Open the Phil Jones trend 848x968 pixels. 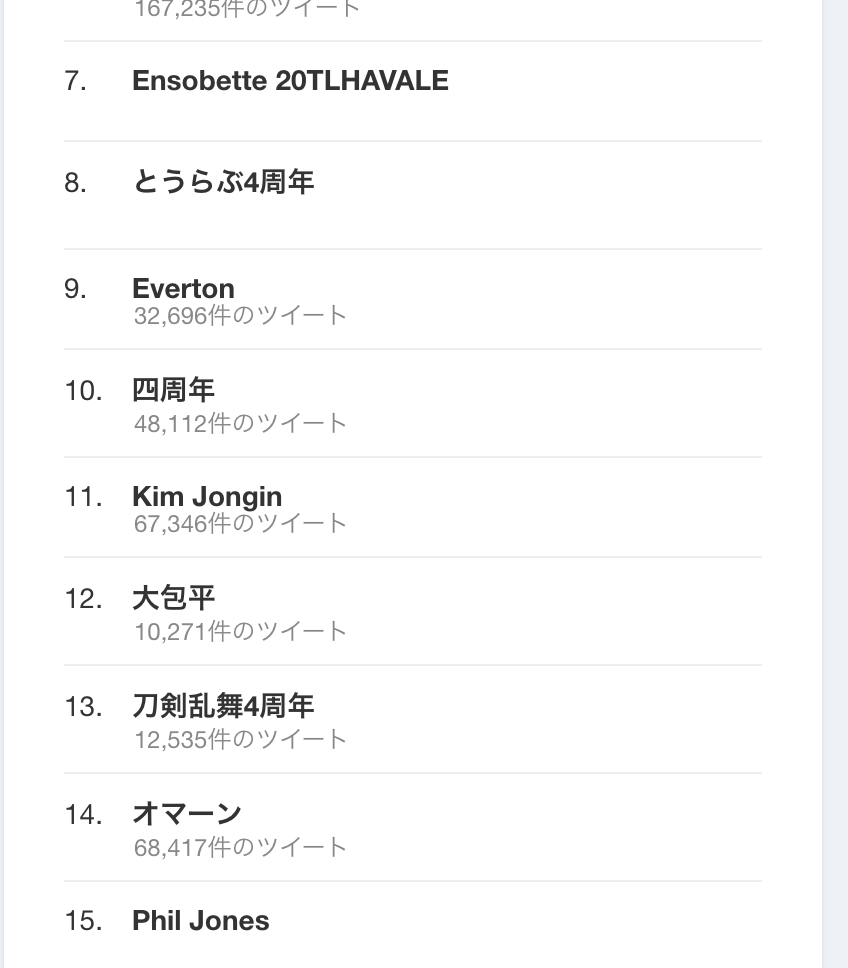200,920
